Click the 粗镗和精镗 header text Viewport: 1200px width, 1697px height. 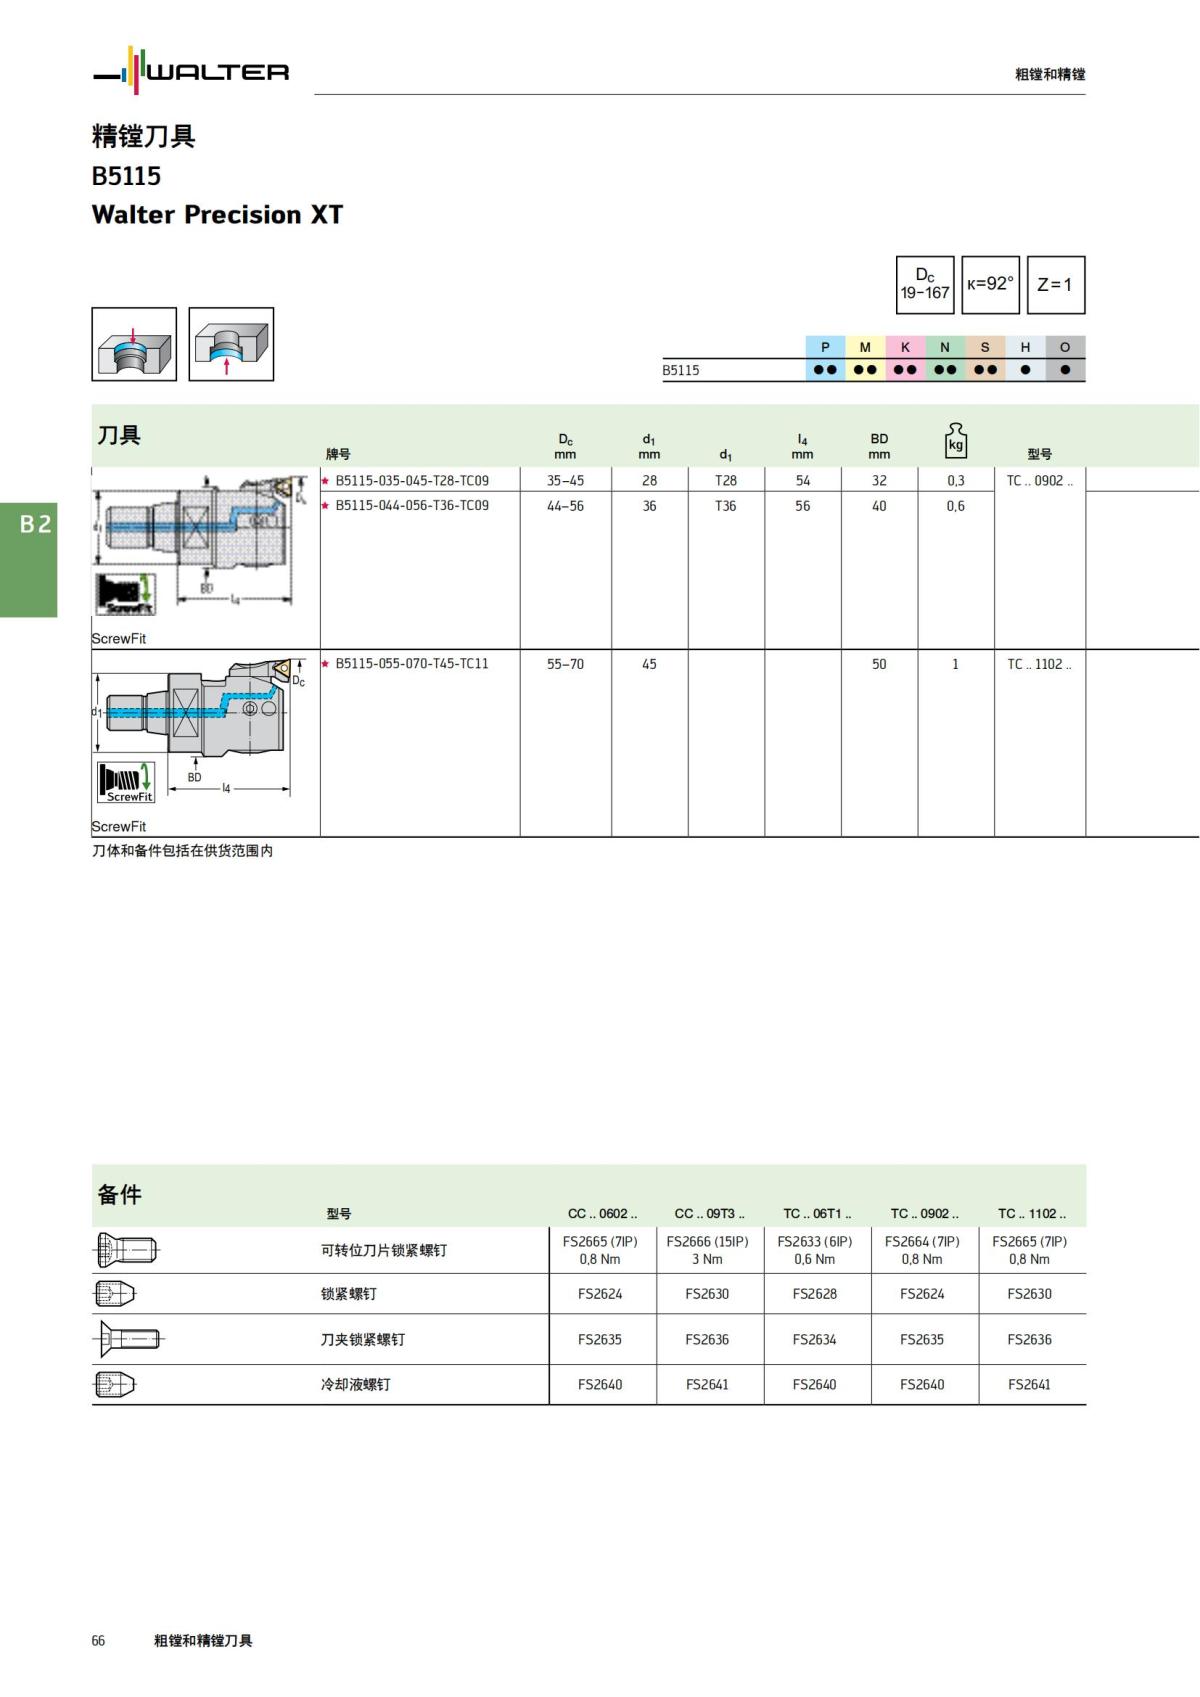(1050, 74)
